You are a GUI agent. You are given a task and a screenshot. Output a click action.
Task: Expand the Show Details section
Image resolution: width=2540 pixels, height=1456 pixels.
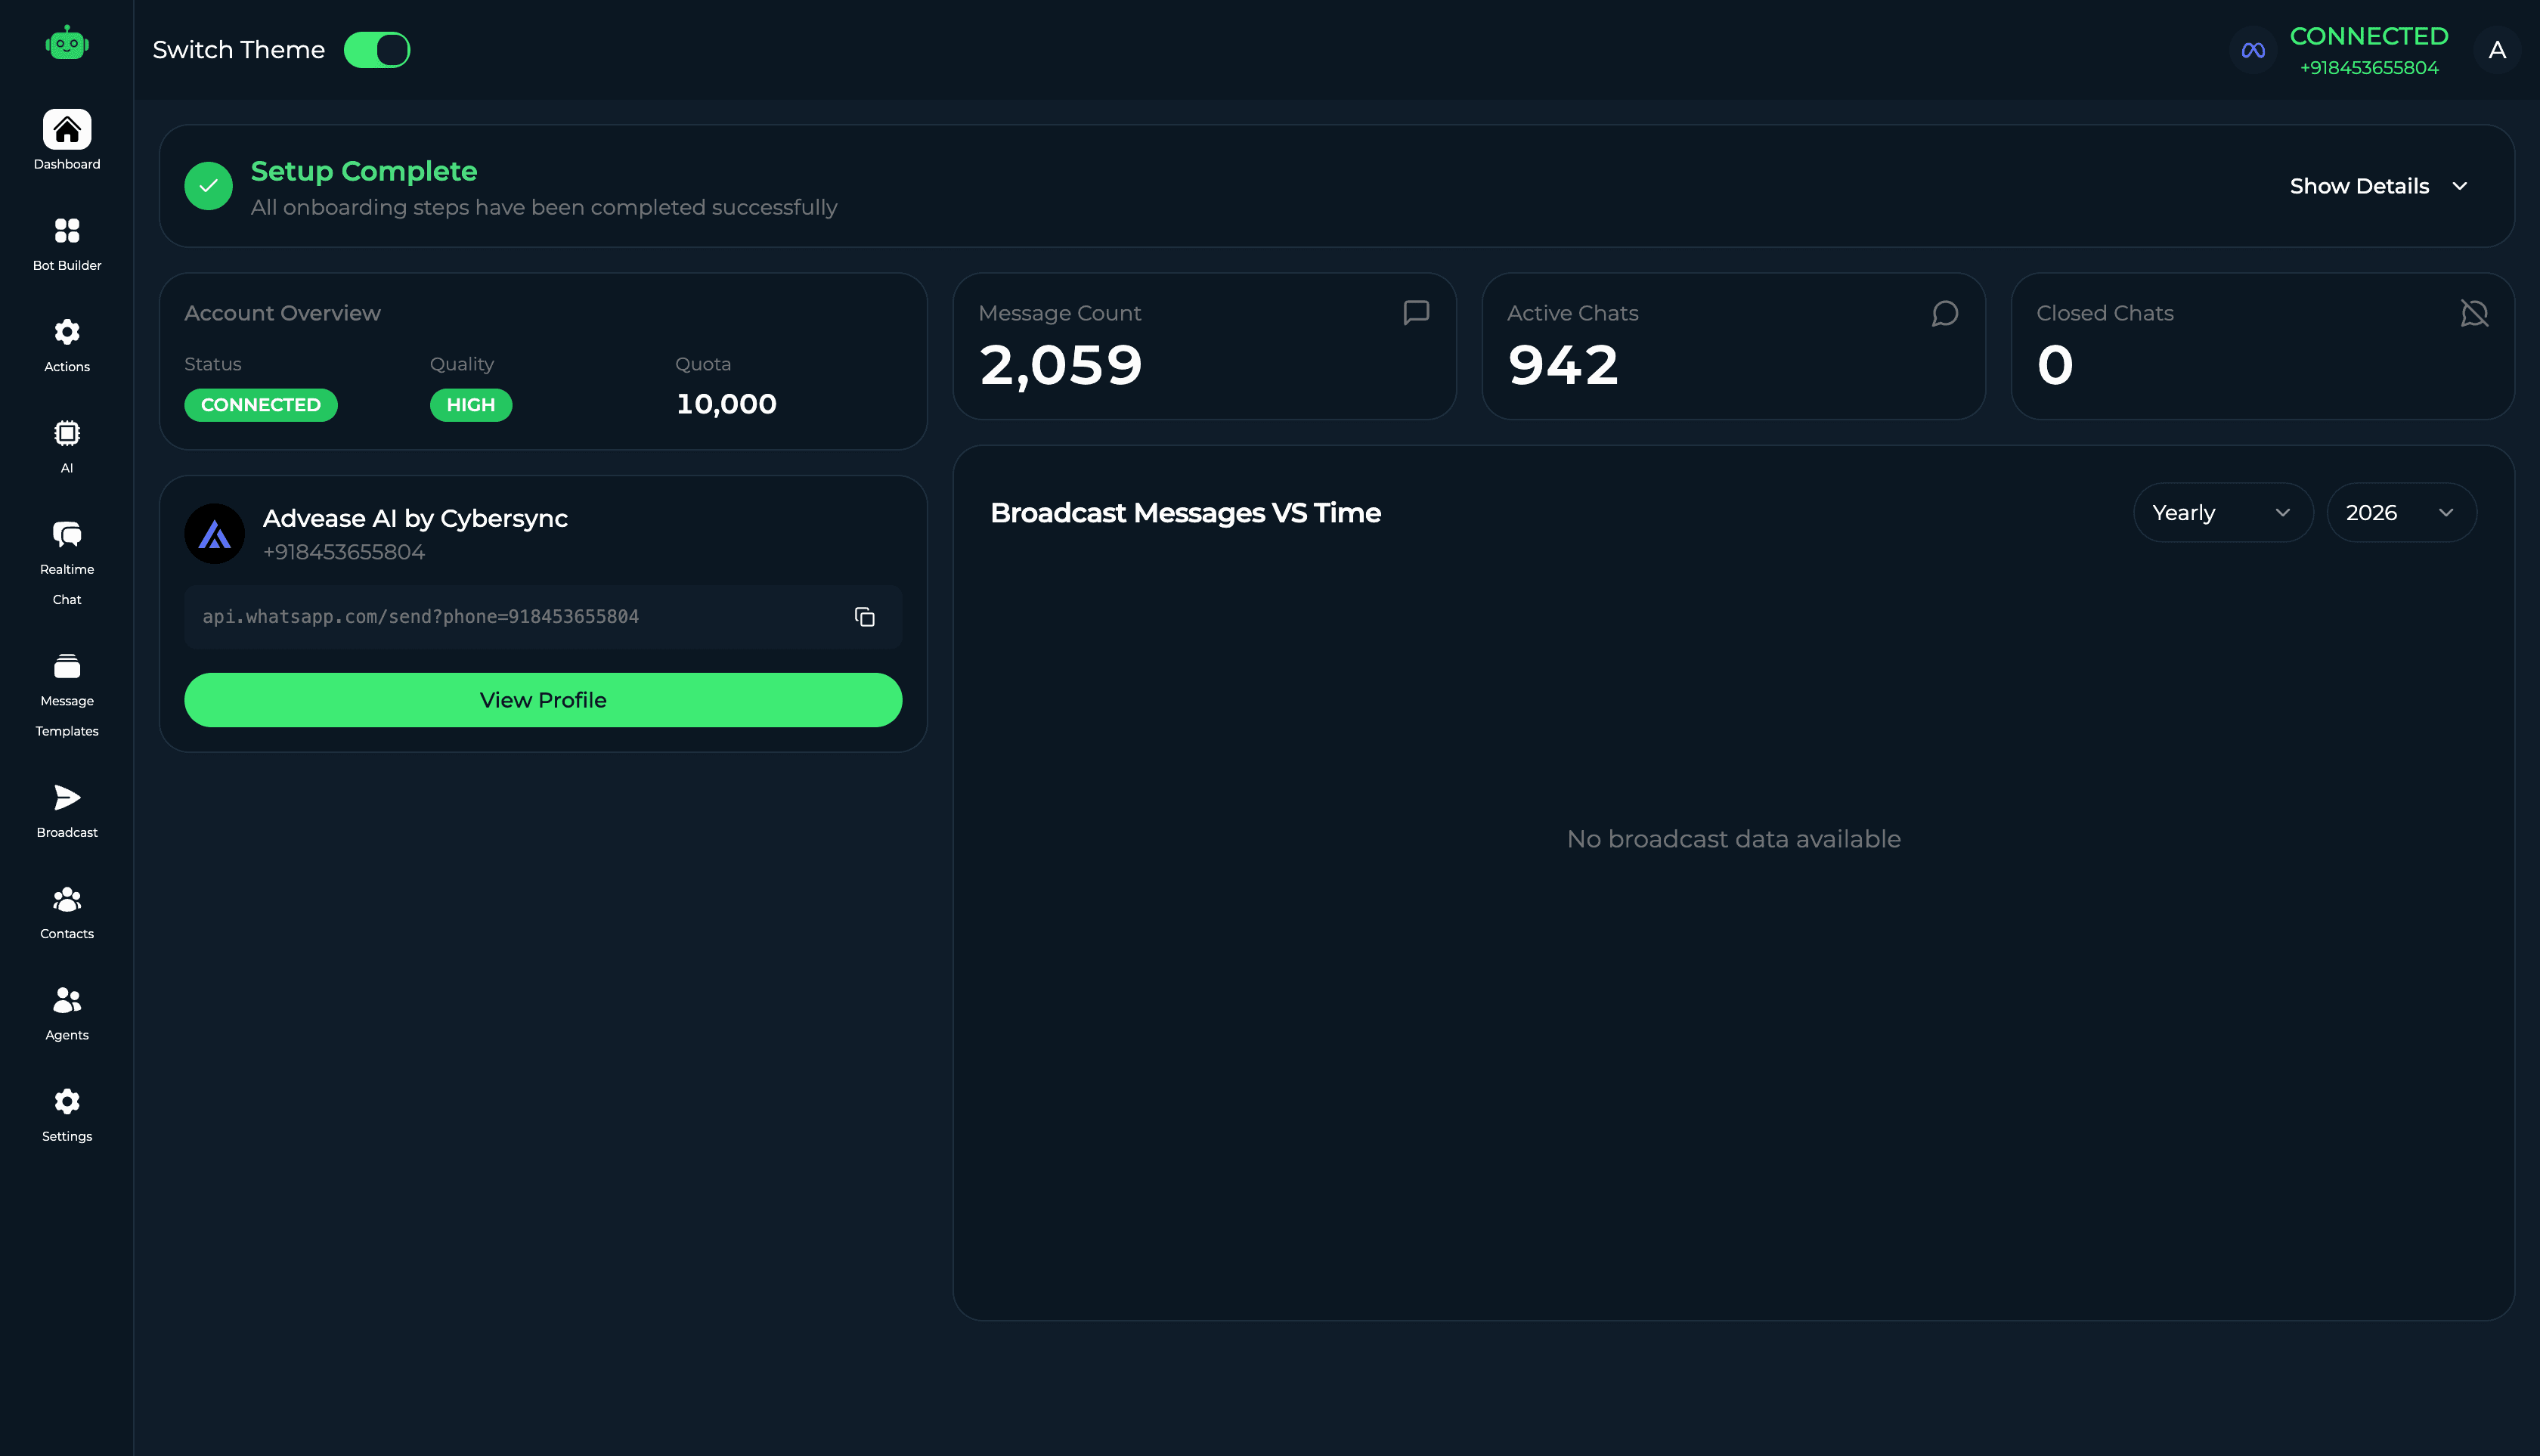pyautogui.click(x=2381, y=186)
